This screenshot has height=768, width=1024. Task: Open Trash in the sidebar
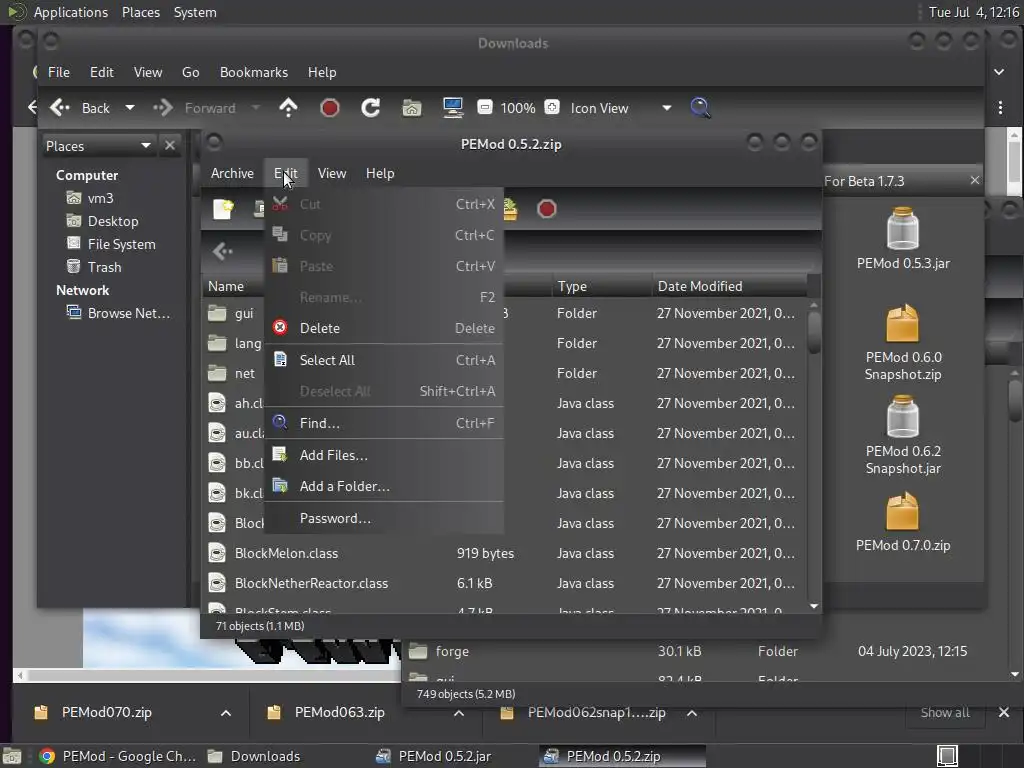click(x=104, y=267)
